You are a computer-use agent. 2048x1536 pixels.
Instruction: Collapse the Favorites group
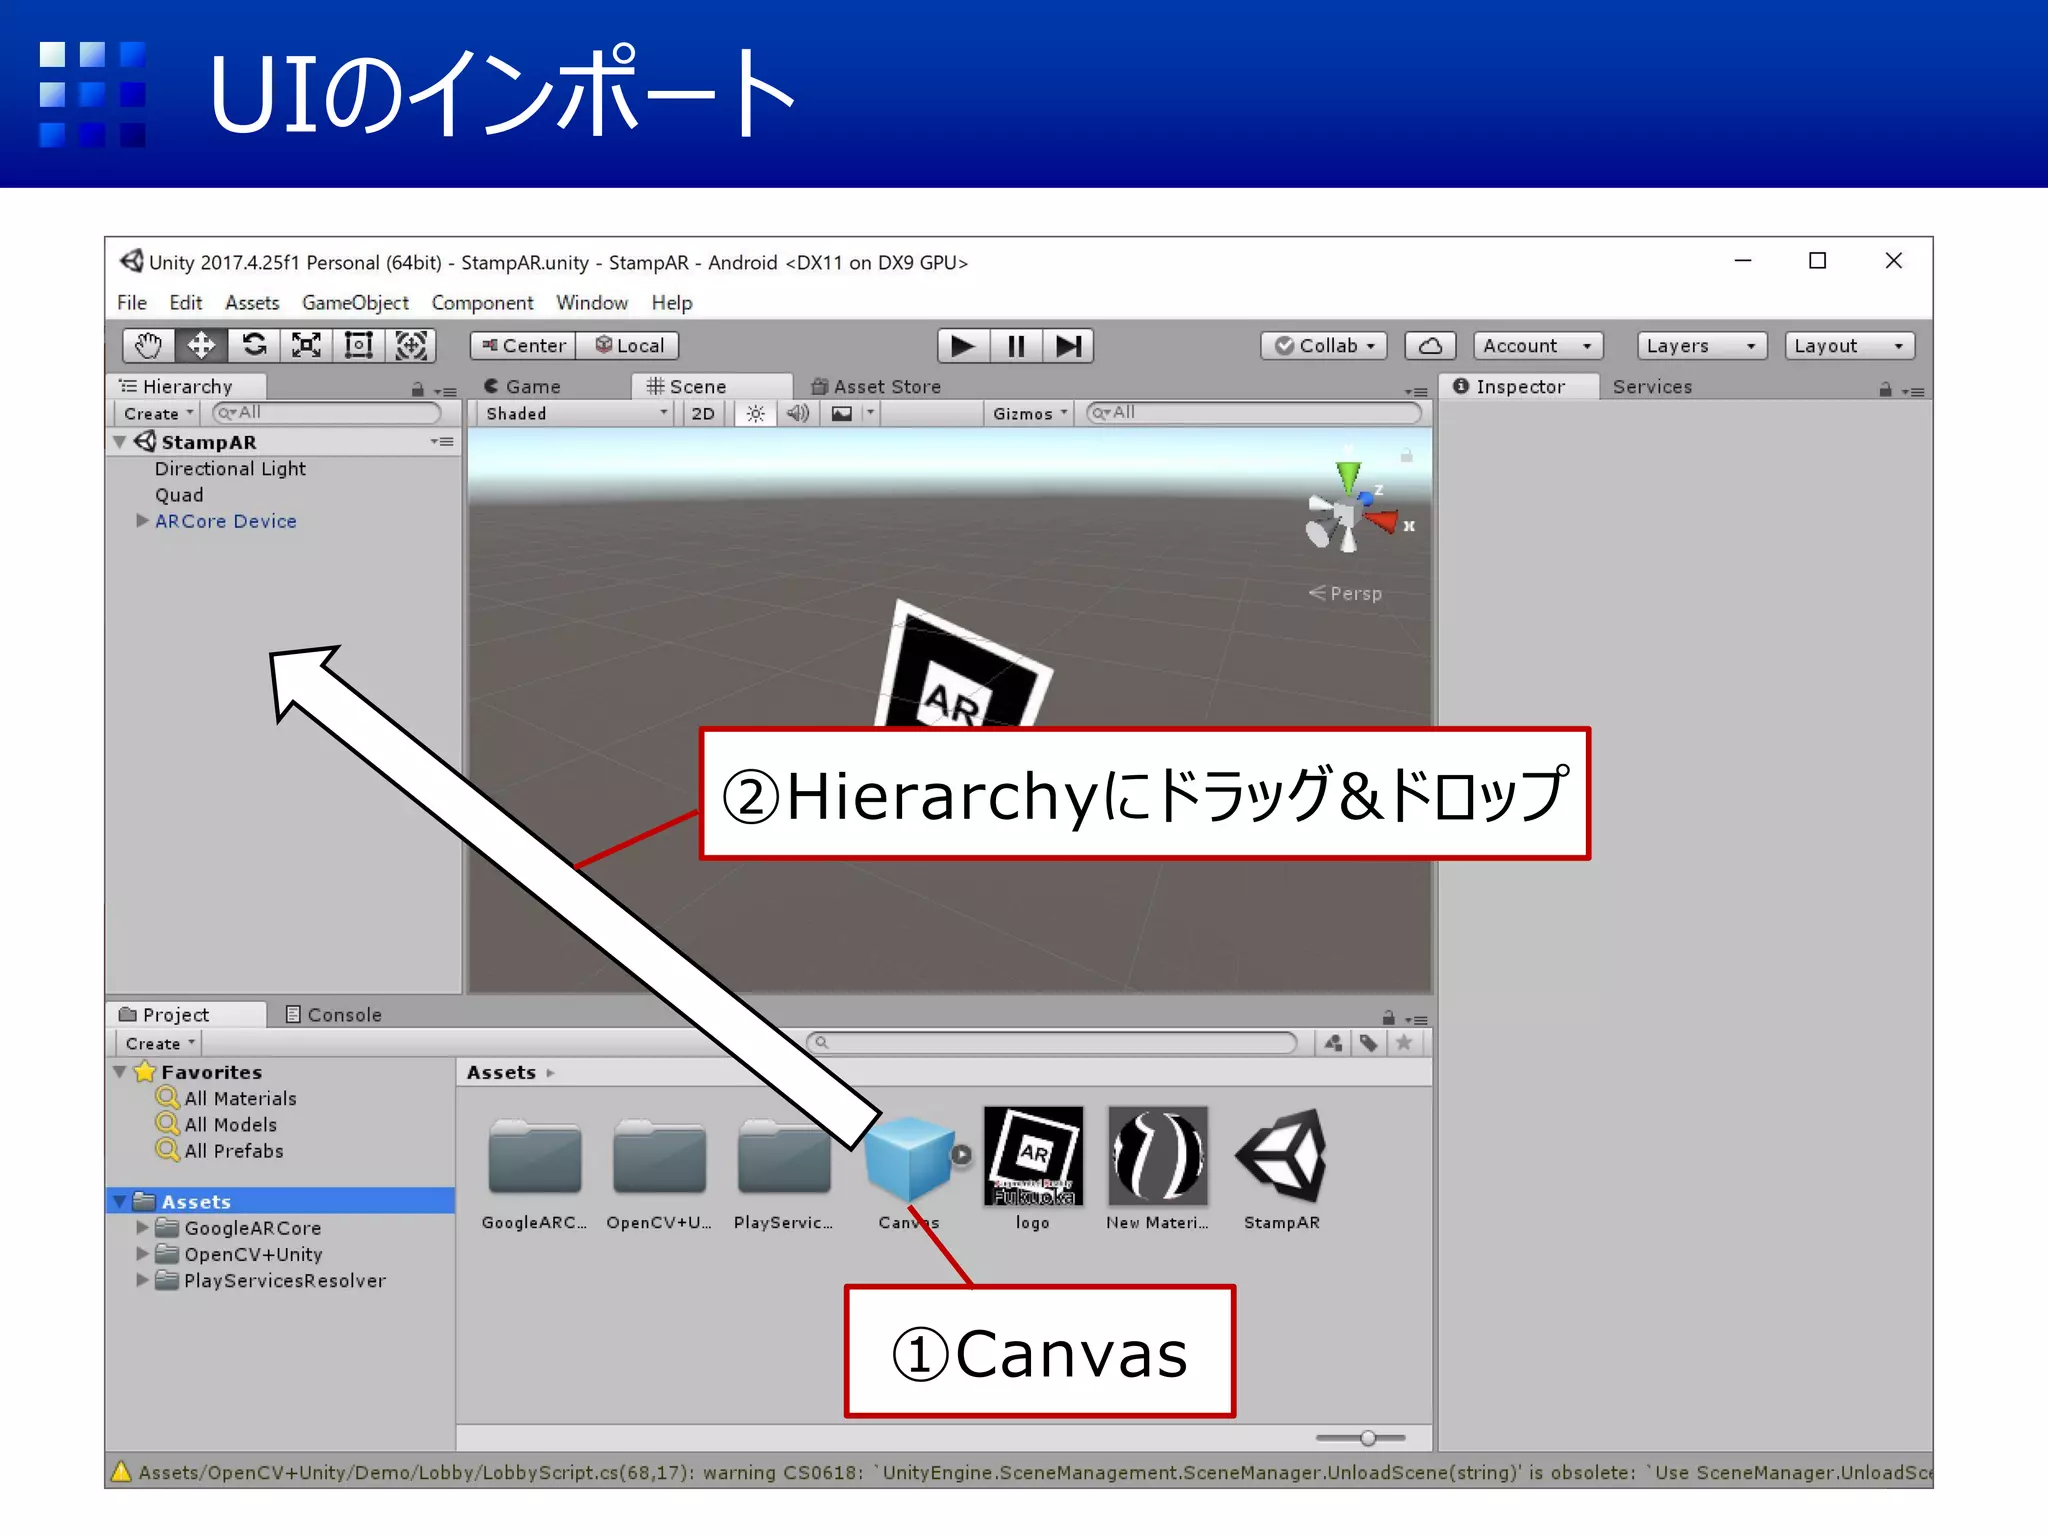point(120,1072)
